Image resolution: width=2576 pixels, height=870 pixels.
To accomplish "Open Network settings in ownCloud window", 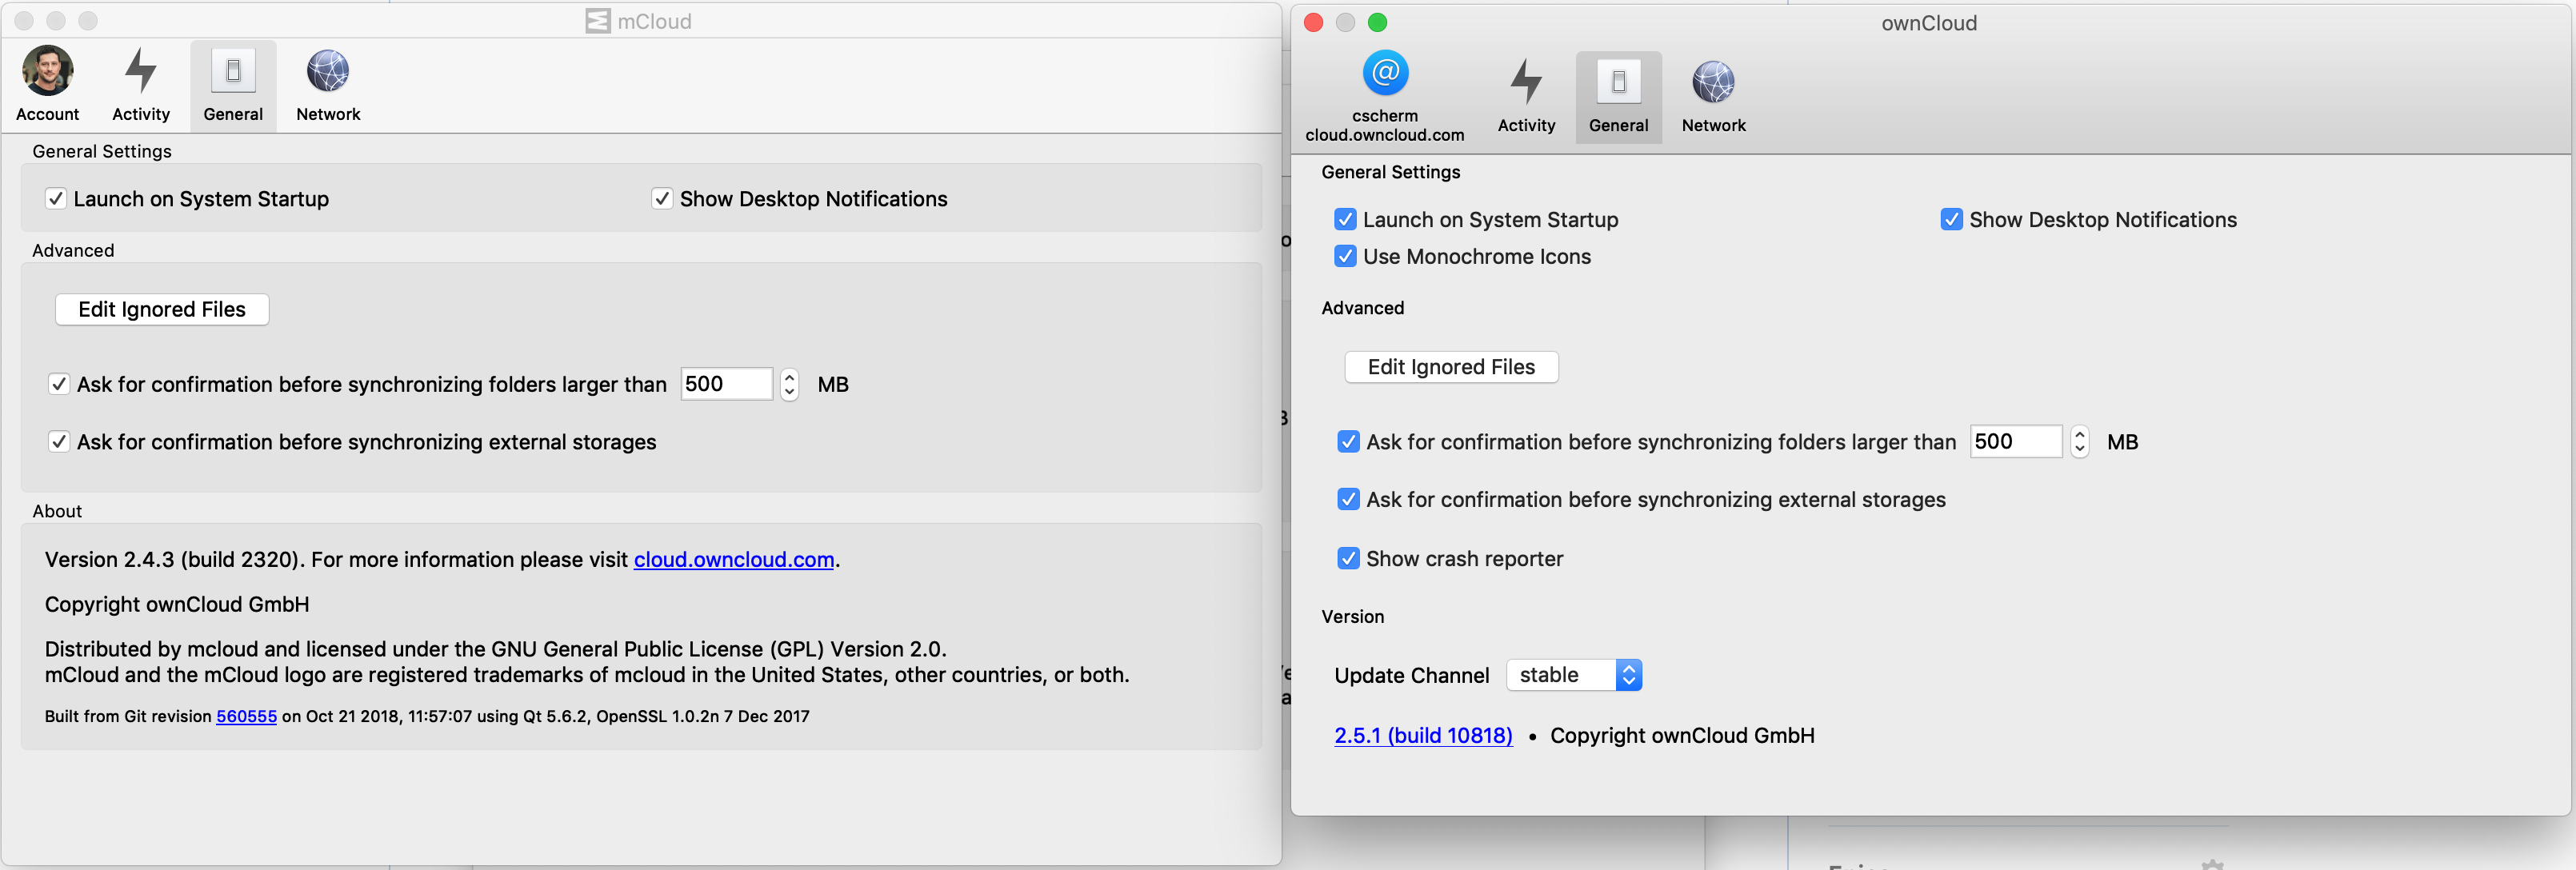I will tap(1713, 97).
